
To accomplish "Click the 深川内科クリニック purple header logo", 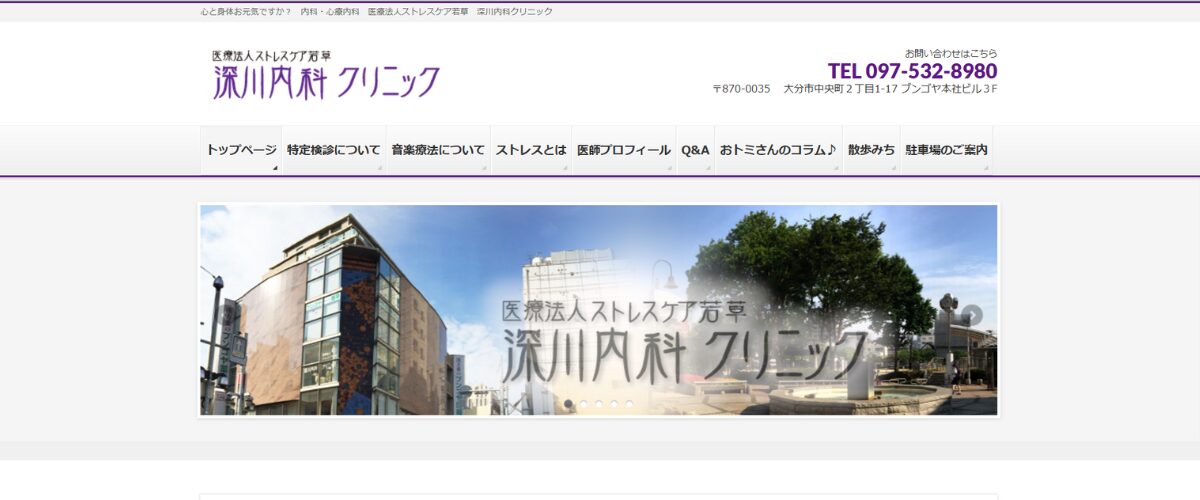I will (326, 75).
